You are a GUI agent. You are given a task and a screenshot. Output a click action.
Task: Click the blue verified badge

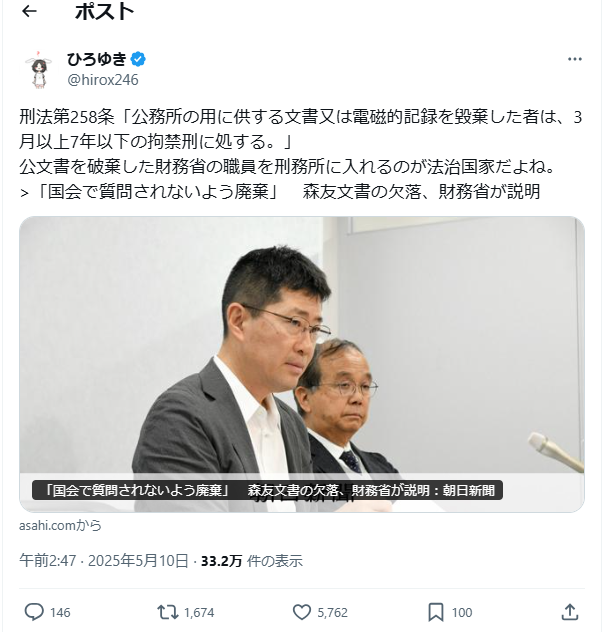[138, 59]
